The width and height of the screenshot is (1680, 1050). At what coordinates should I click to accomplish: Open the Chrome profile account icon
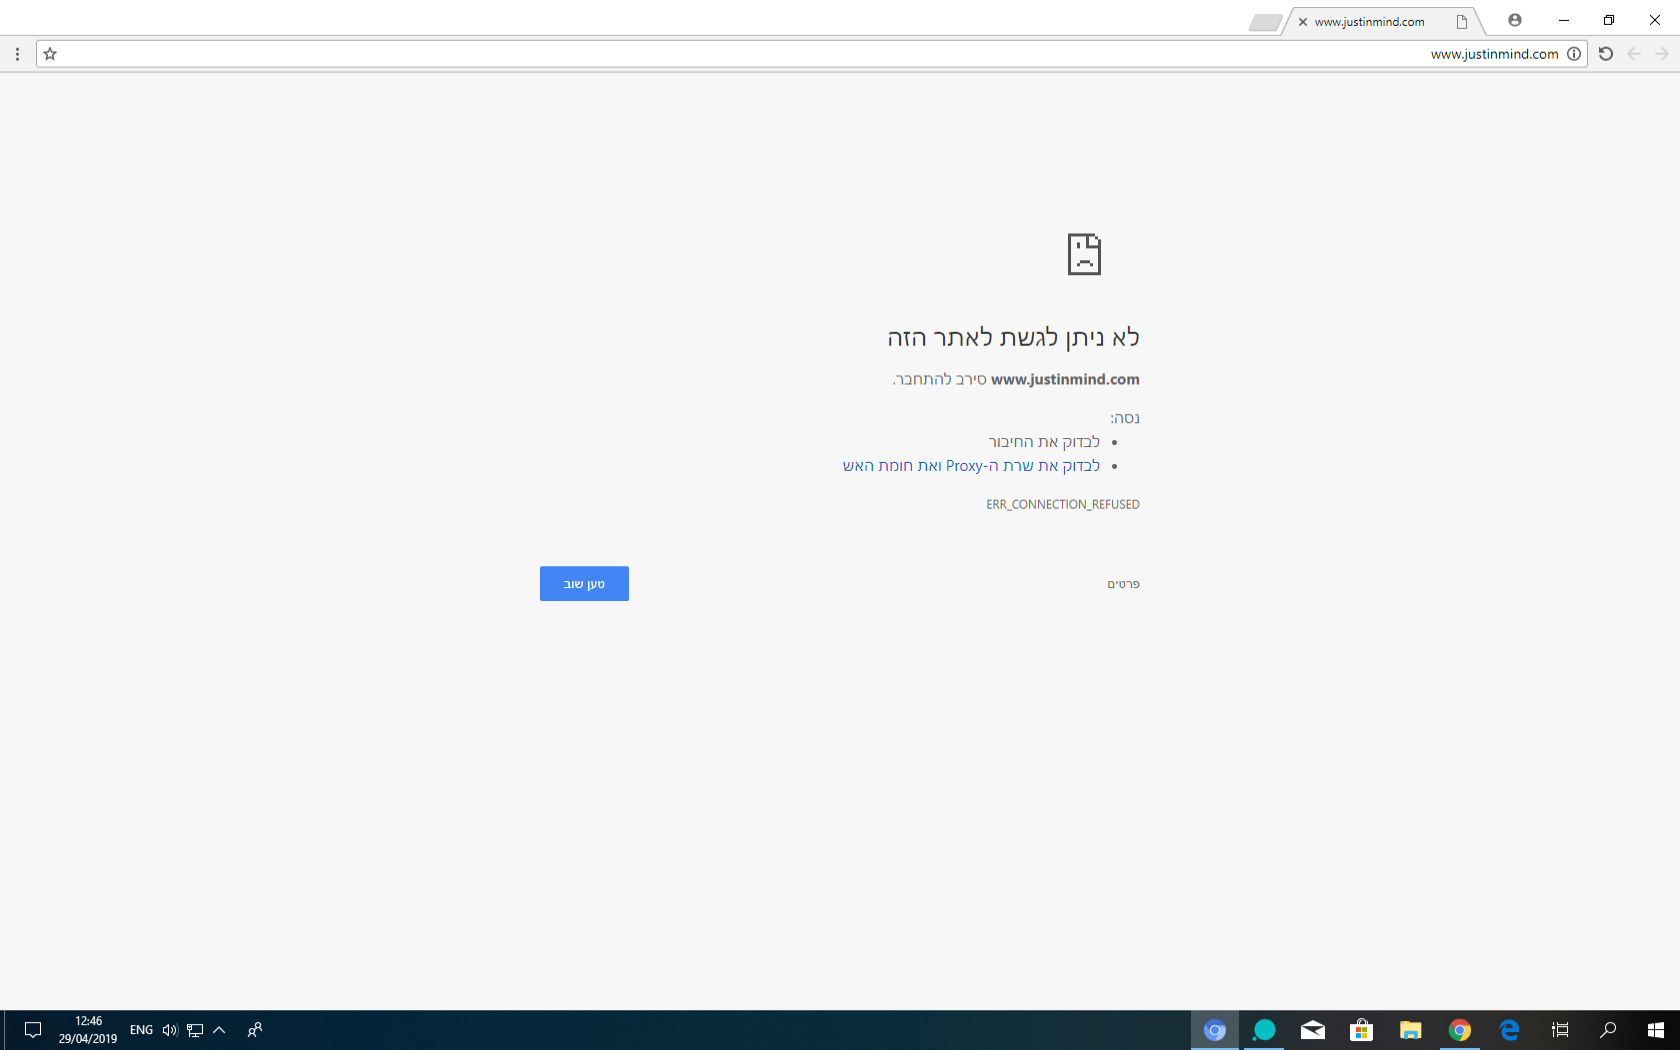[1515, 20]
